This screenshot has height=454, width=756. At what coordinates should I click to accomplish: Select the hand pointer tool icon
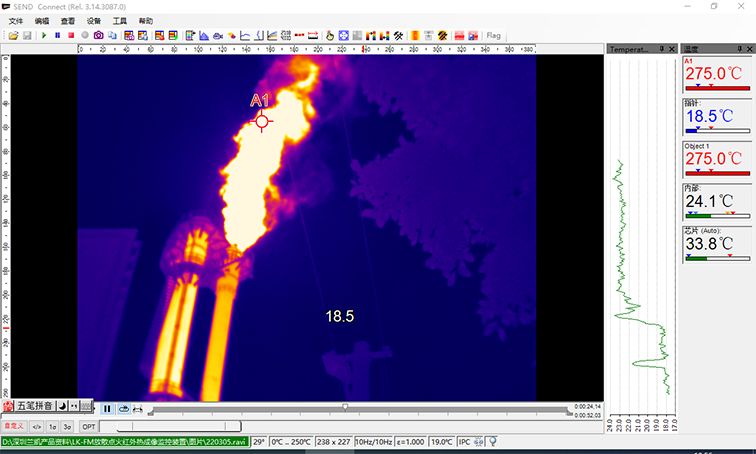[330, 36]
